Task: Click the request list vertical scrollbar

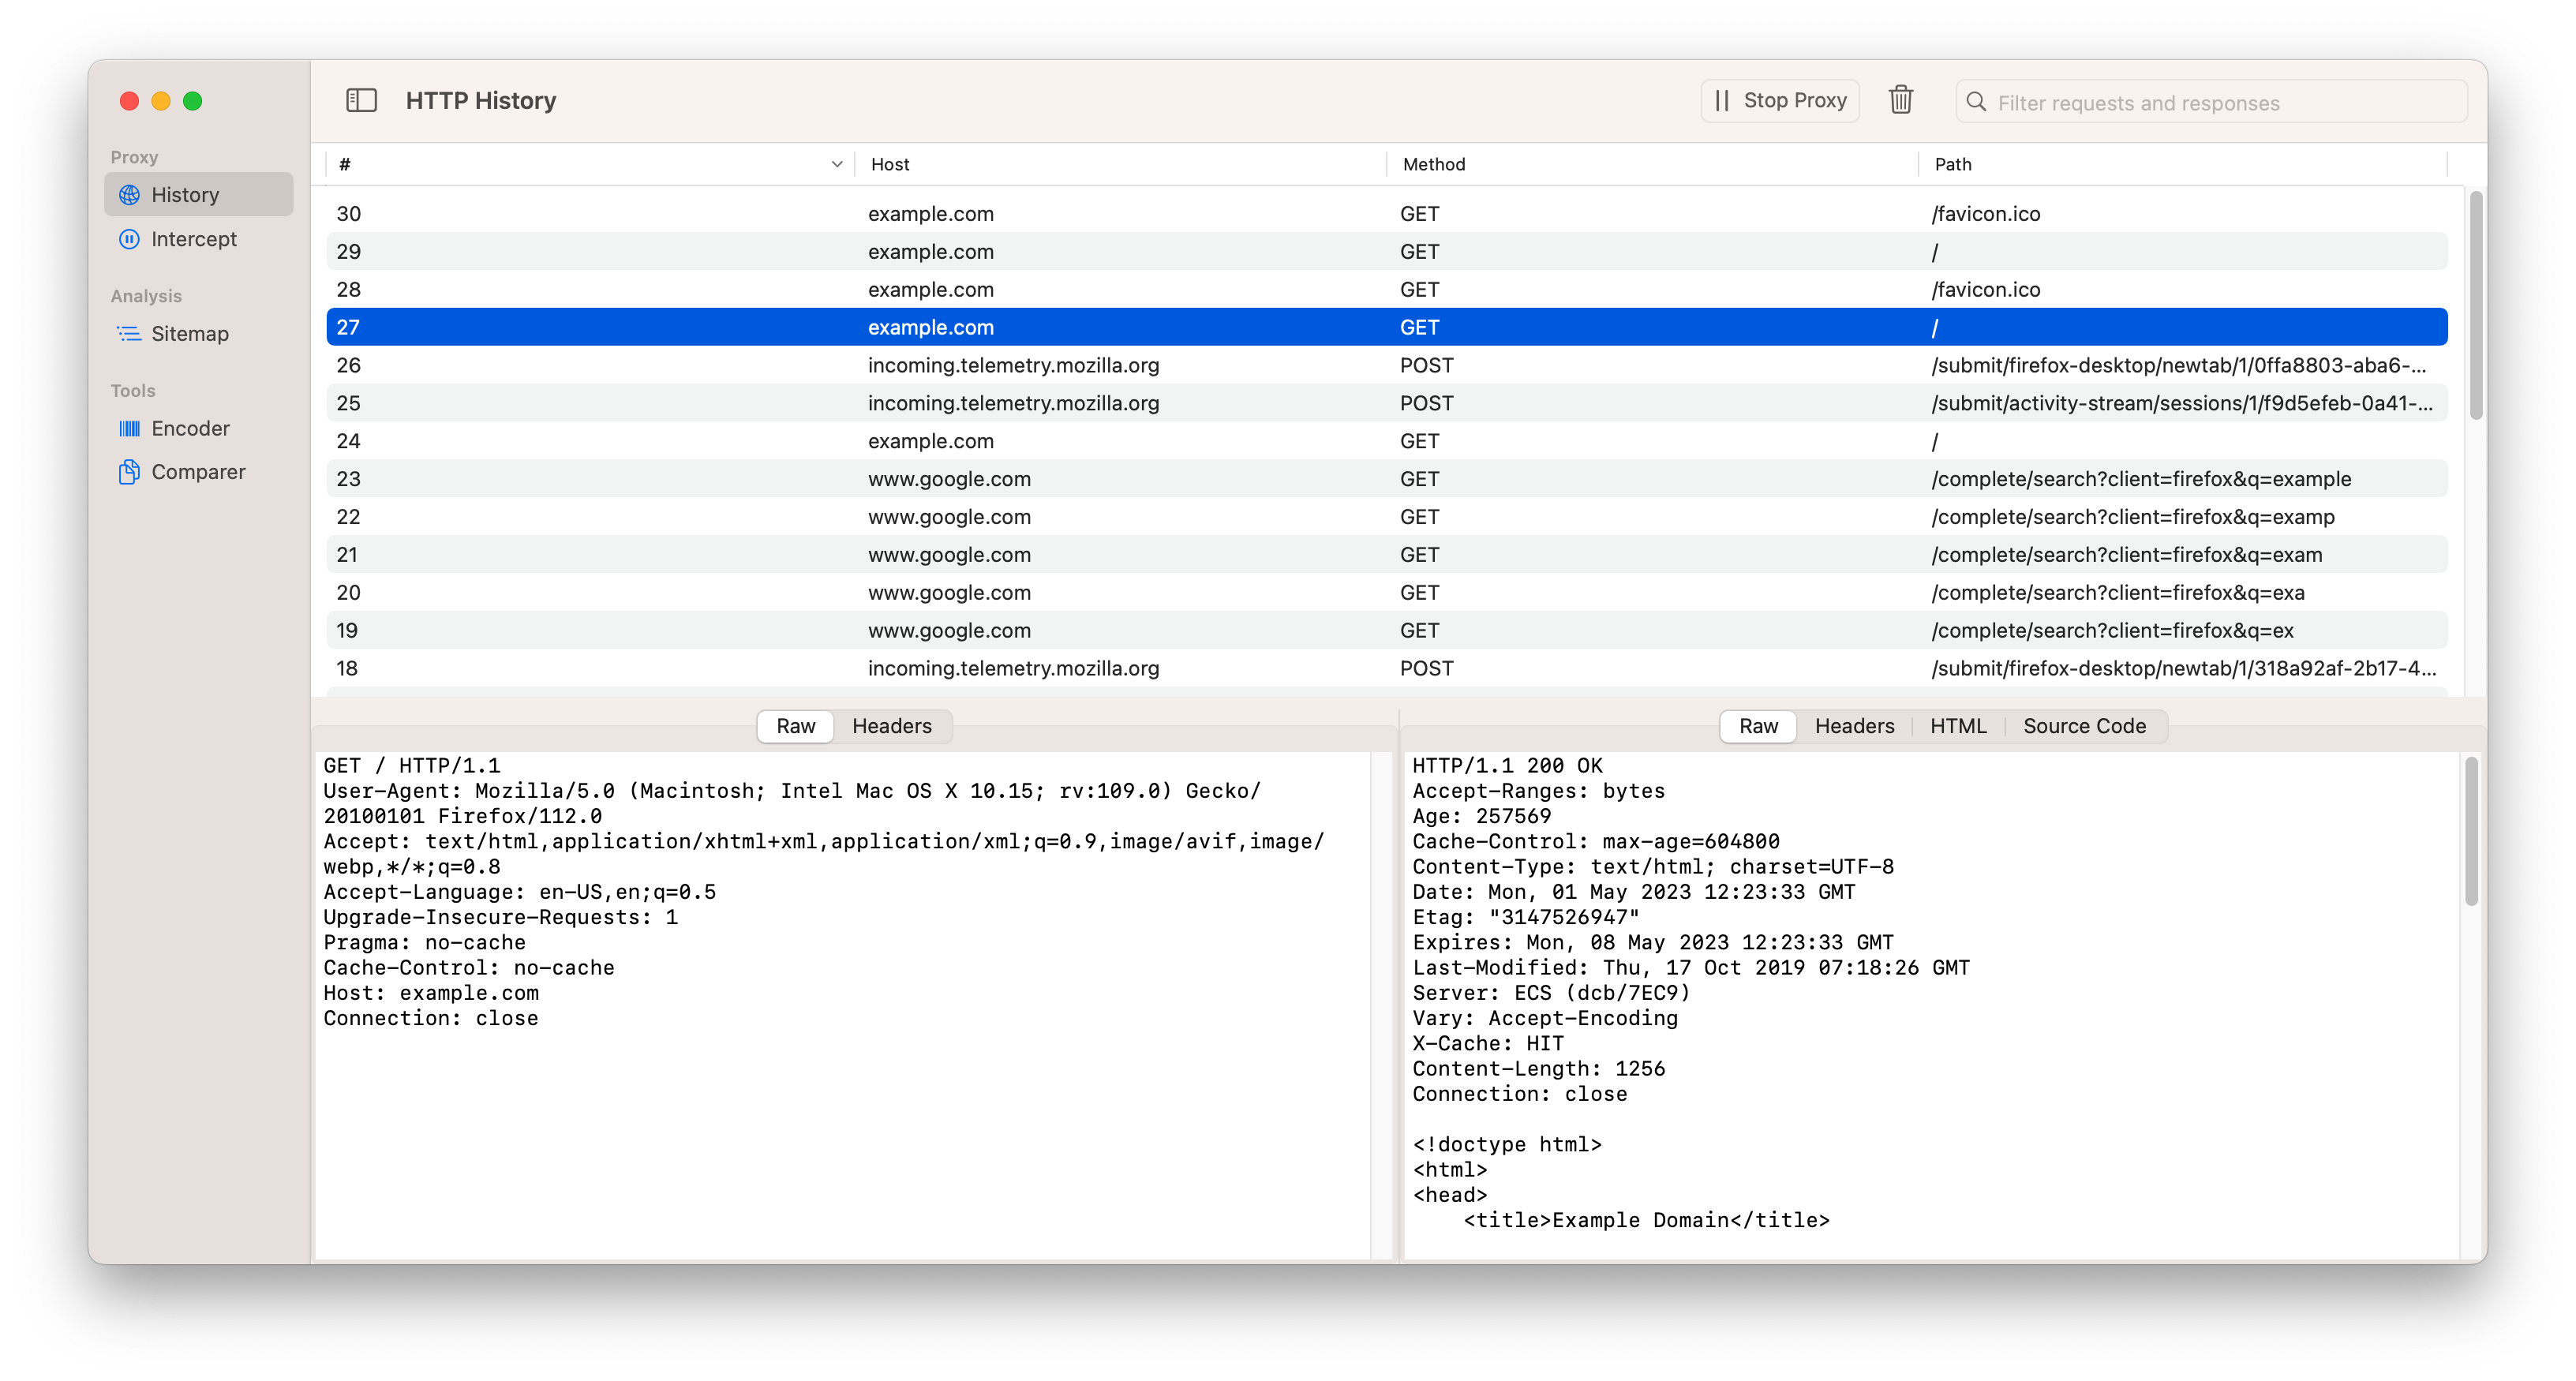Action: [2475, 305]
